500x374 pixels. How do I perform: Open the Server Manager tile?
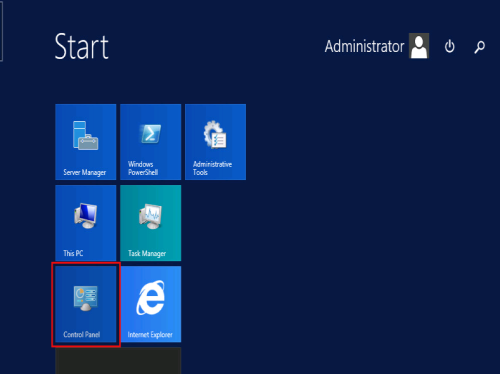86,142
